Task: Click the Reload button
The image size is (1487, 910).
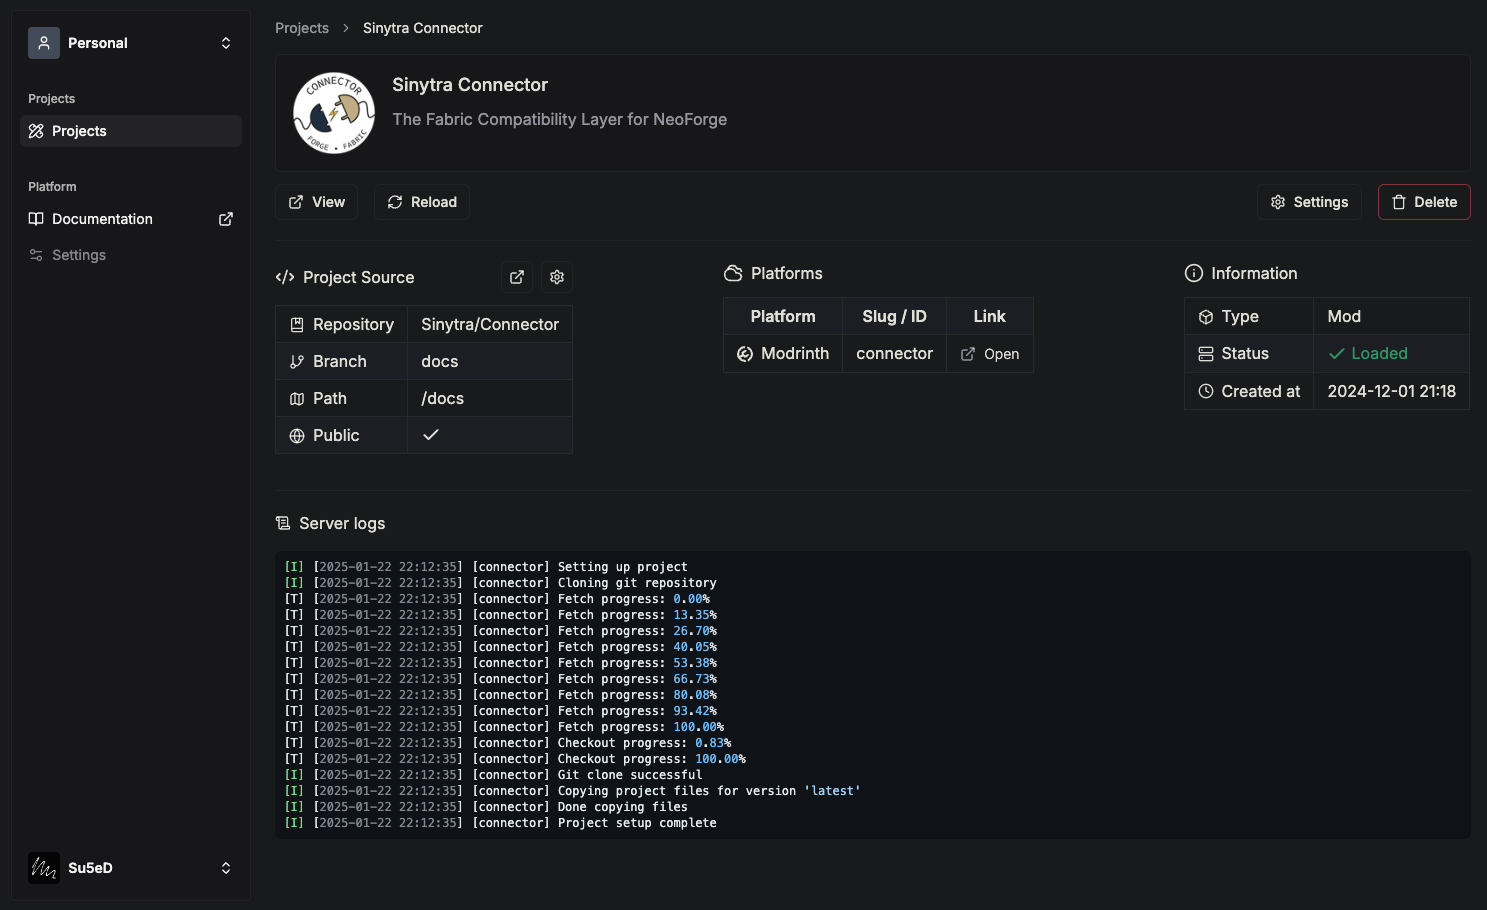Action: [x=421, y=202]
